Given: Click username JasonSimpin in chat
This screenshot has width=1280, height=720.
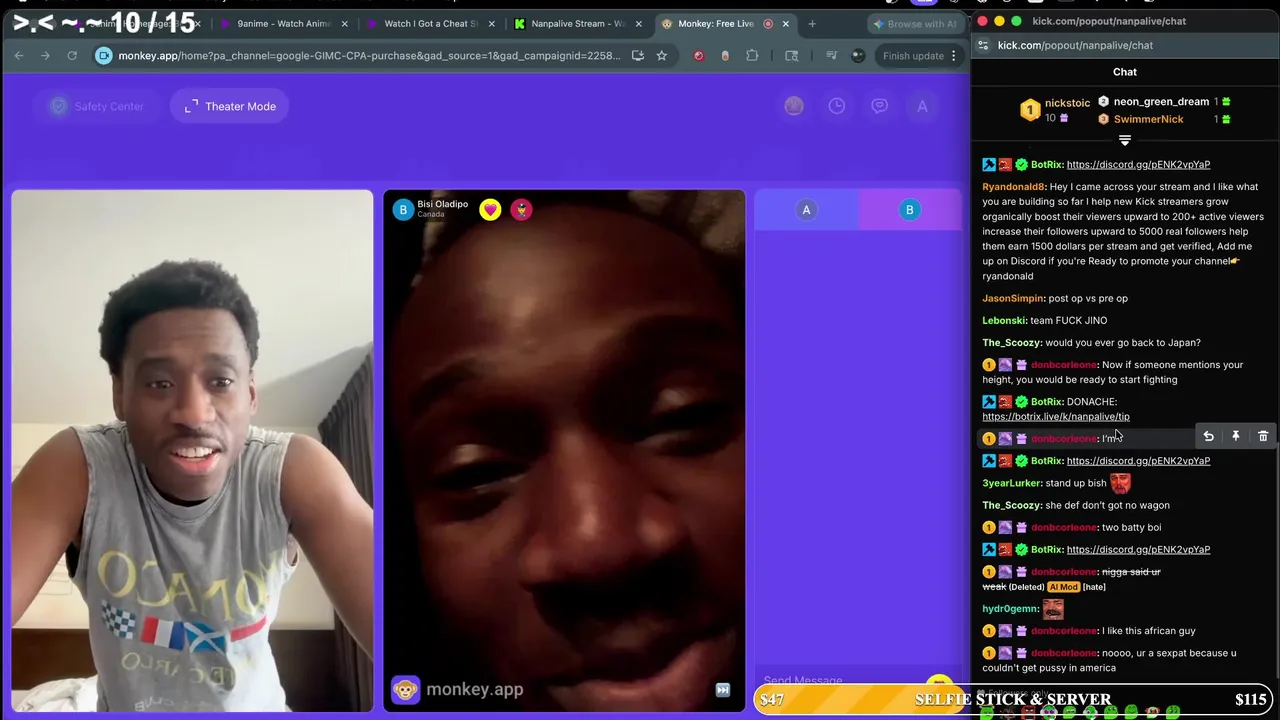Looking at the screenshot, I should click(1013, 298).
